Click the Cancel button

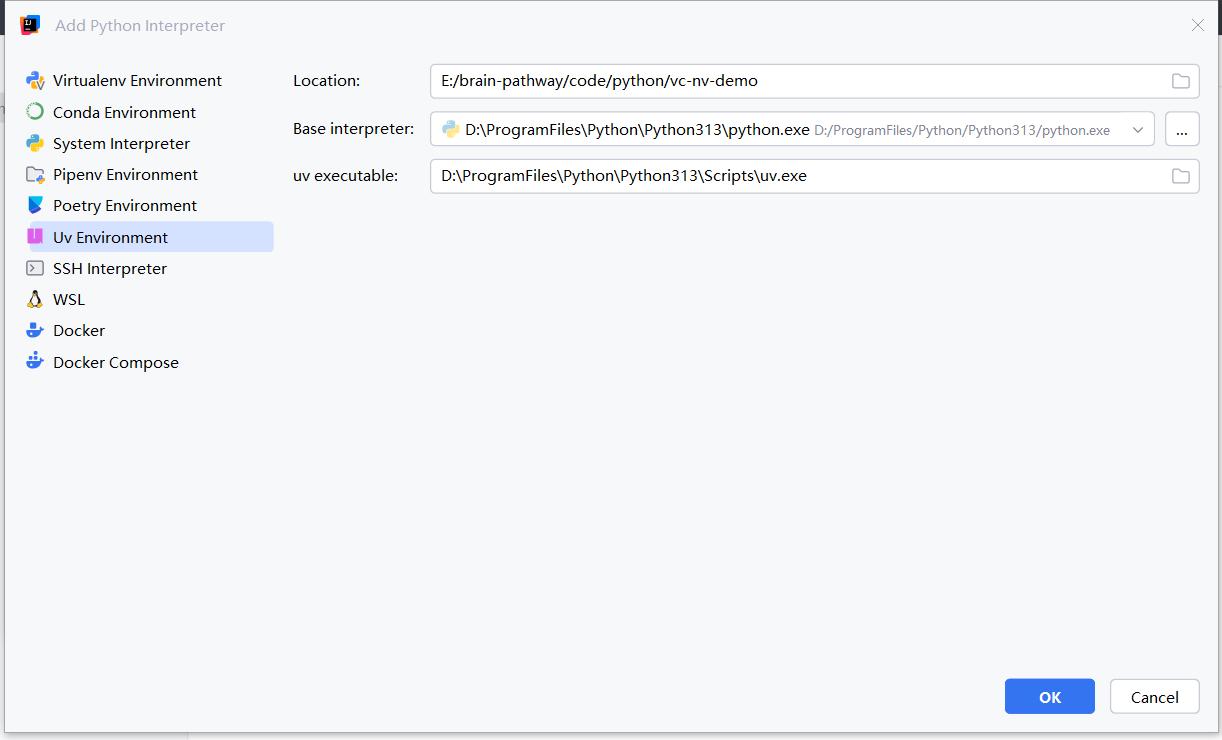coord(1155,697)
